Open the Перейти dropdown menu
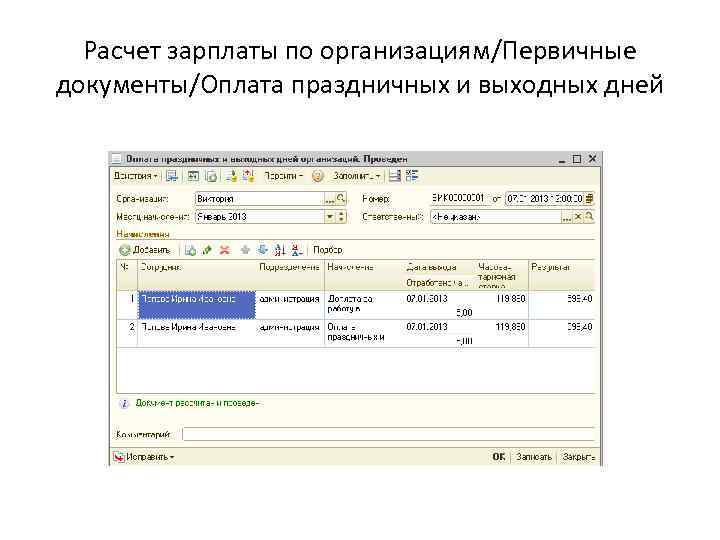720x540 pixels. point(283,176)
